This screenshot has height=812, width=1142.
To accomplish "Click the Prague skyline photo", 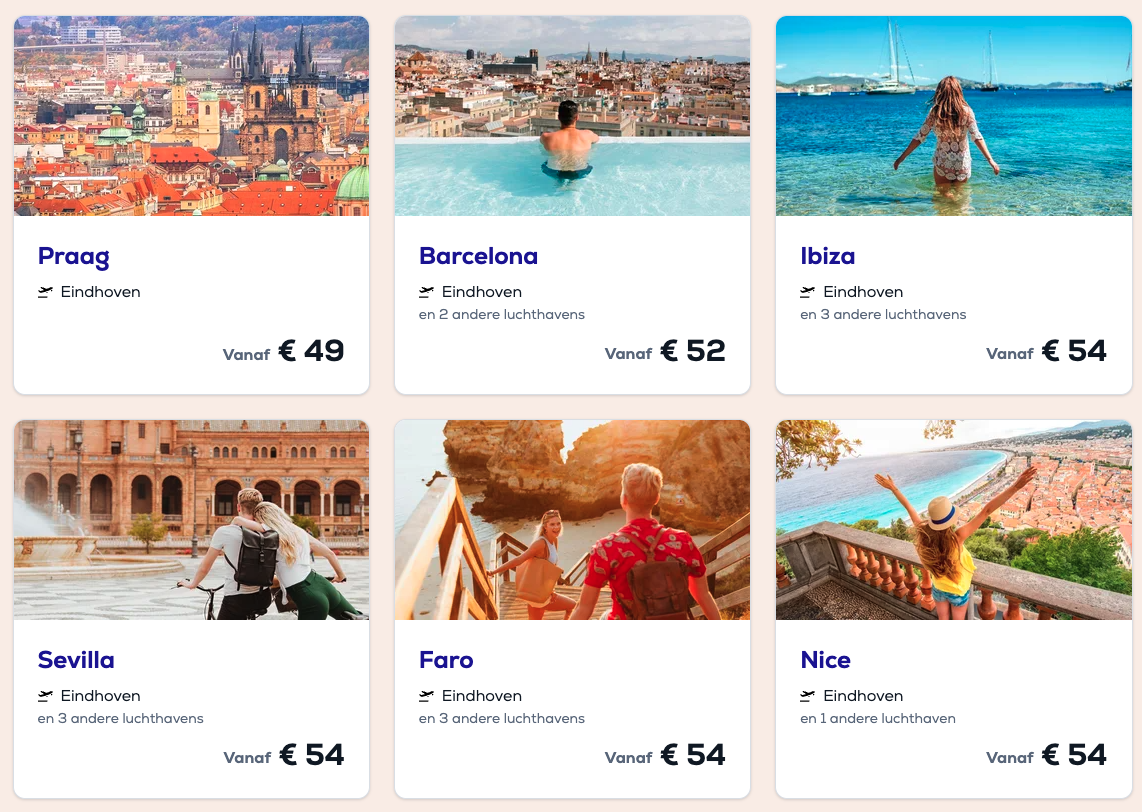I will tap(191, 116).
